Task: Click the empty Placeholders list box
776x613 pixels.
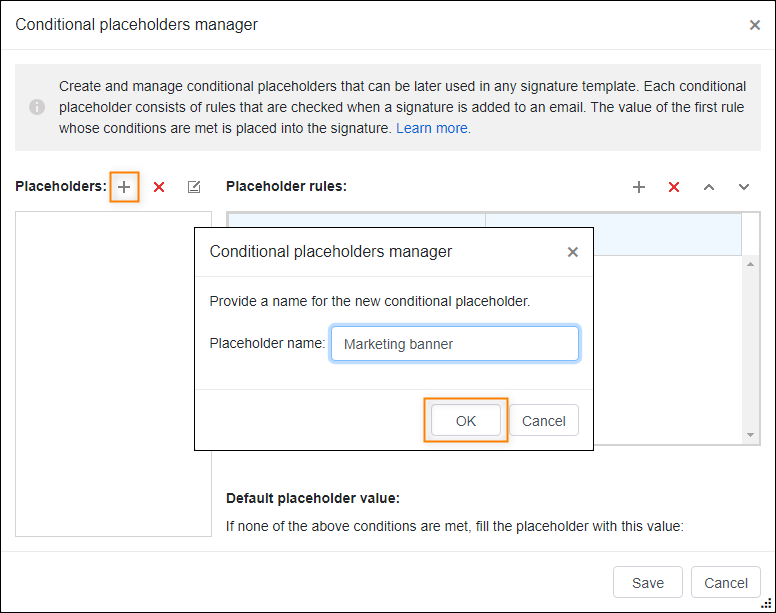Action: point(113,374)
